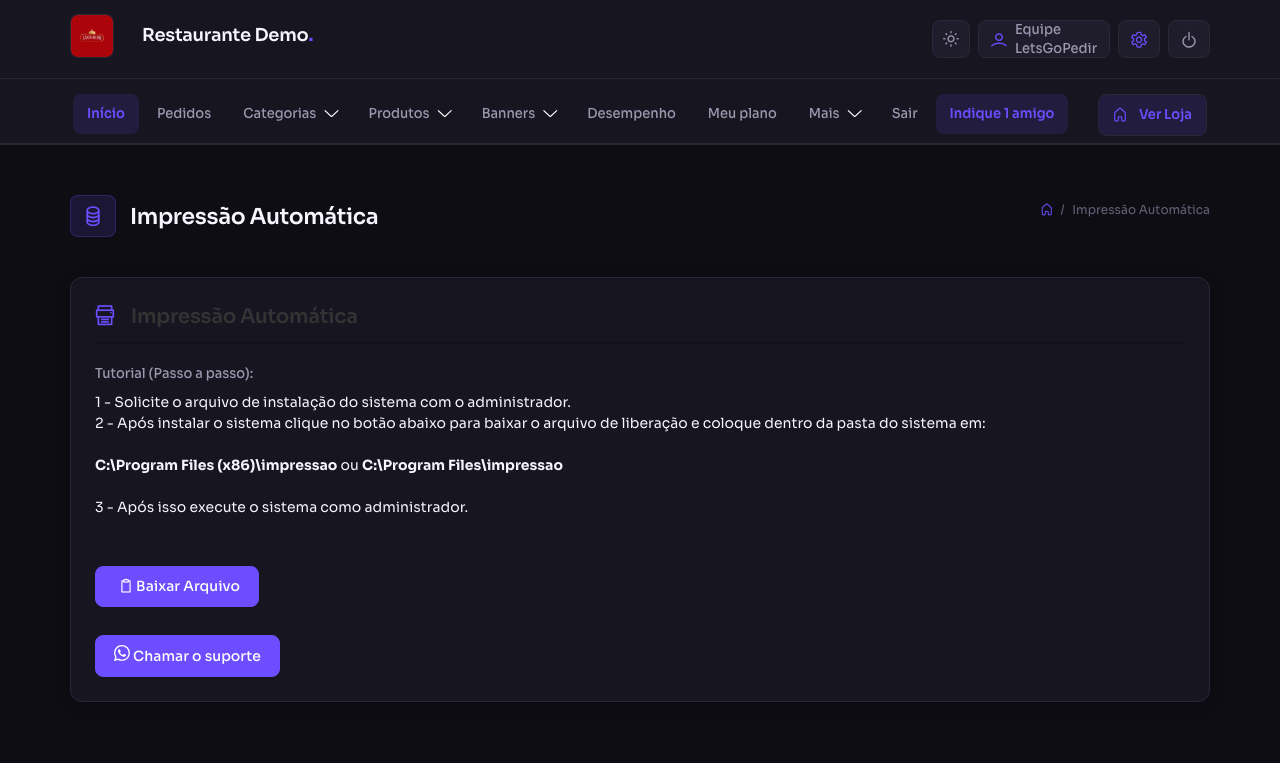Expand the Mais dropdown menu

835,114
